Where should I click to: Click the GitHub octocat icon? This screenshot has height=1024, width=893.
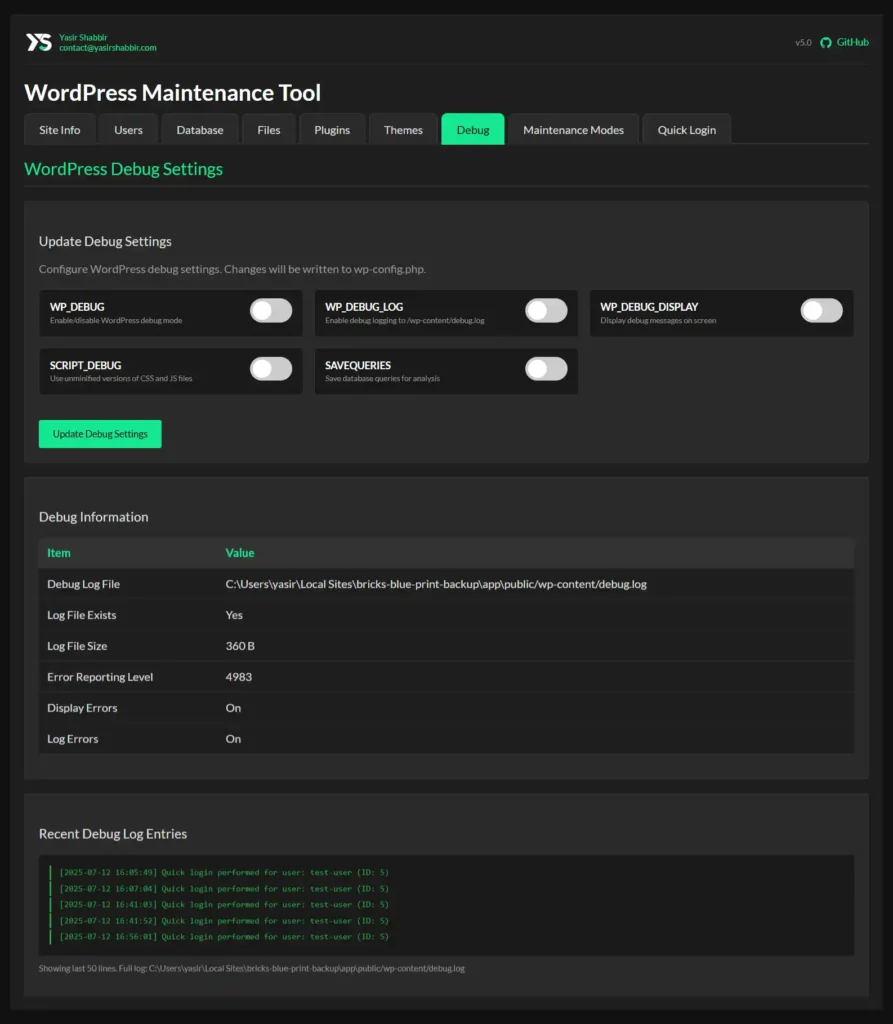(x=826, y=42)
